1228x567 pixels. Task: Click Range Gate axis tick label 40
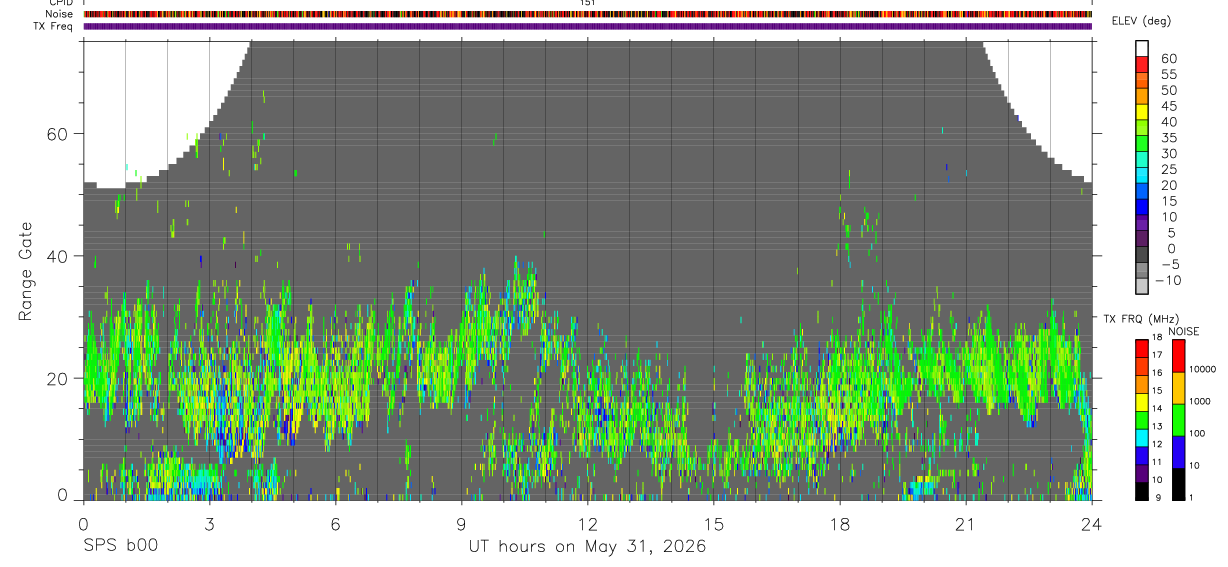click(59, 256)
